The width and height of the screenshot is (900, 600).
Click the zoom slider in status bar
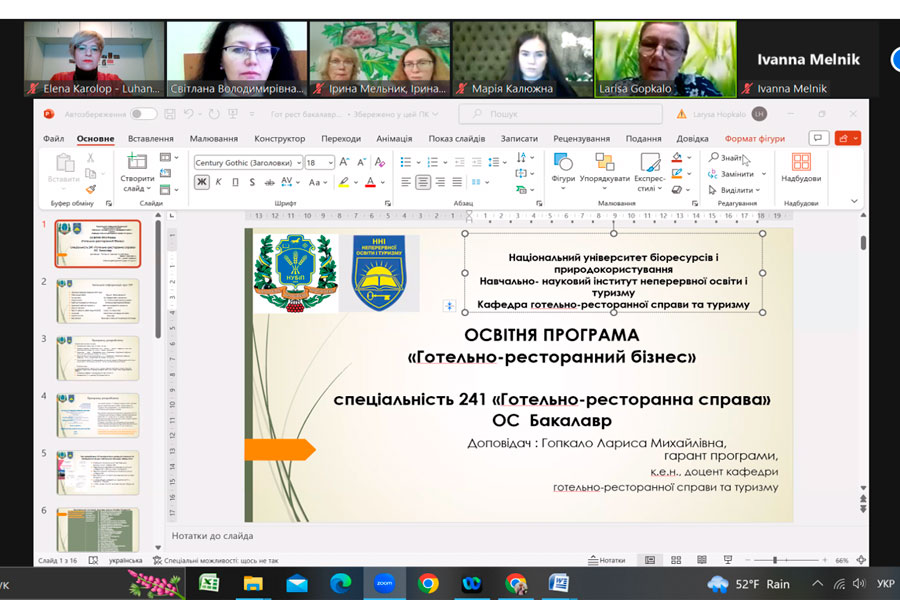[x=775, y=560]
